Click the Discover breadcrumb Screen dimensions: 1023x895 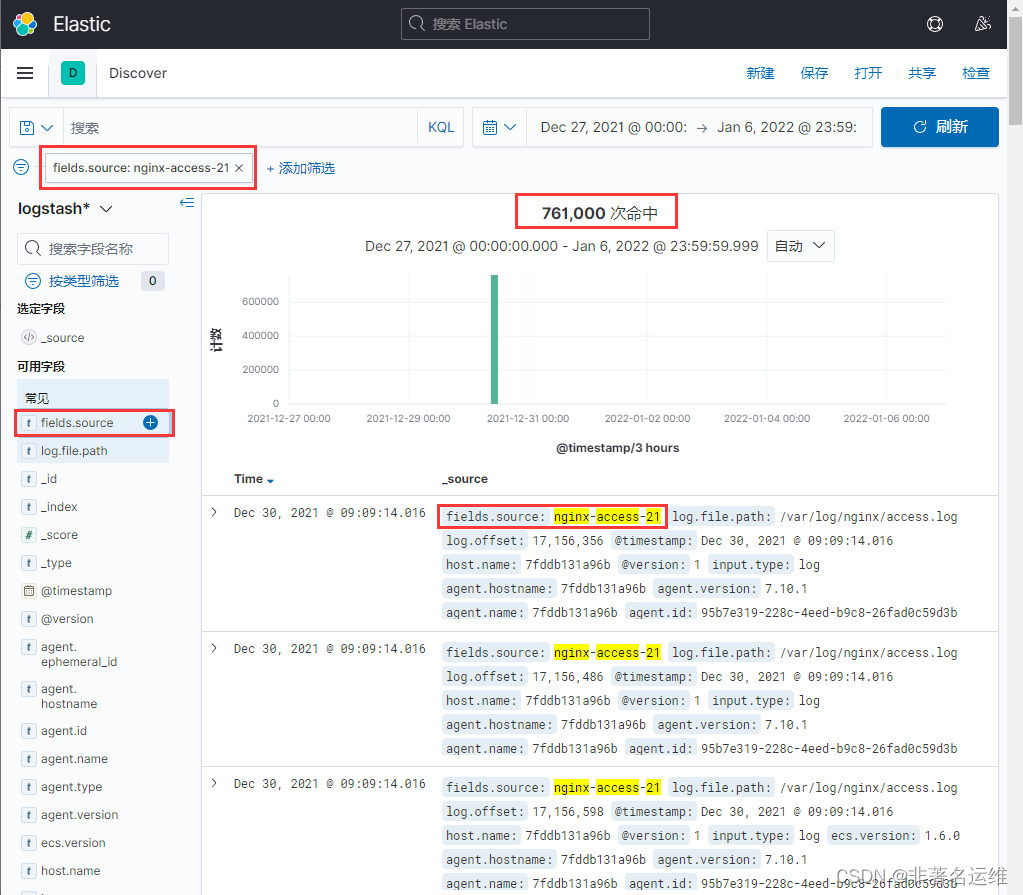(138, 73)
